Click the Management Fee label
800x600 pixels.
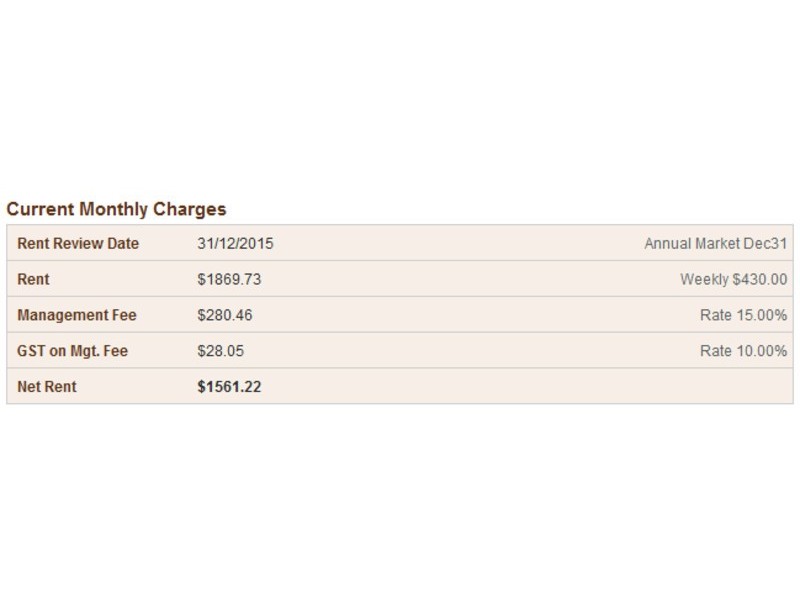pos(76,315)
